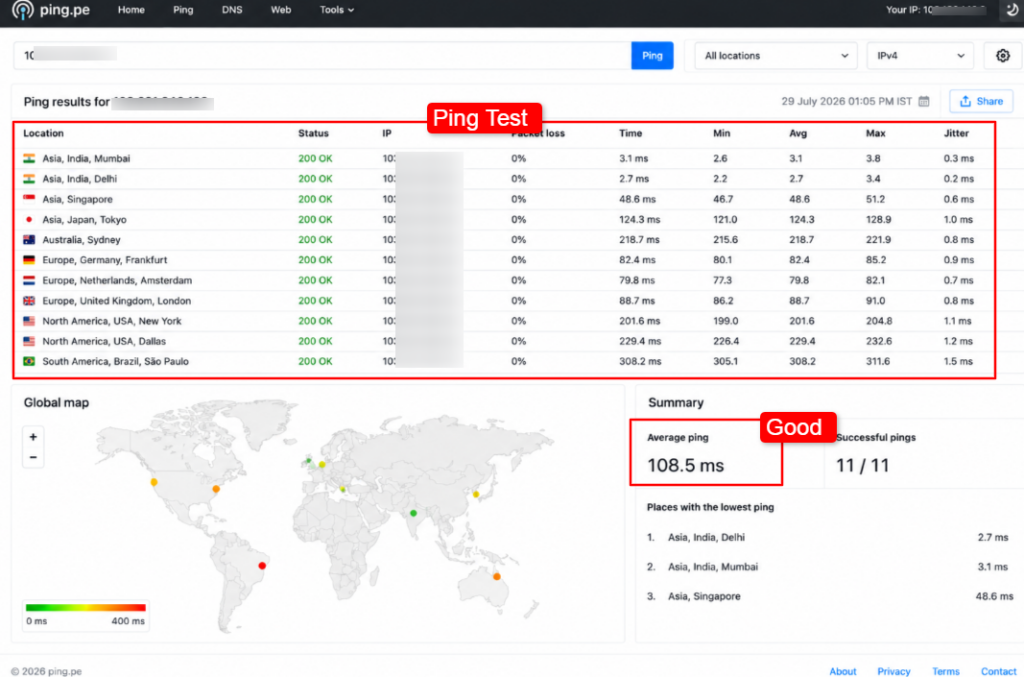1024x677 pixels.
Task: Click the date 29 July 2026 timestamp
Action: 846,101
